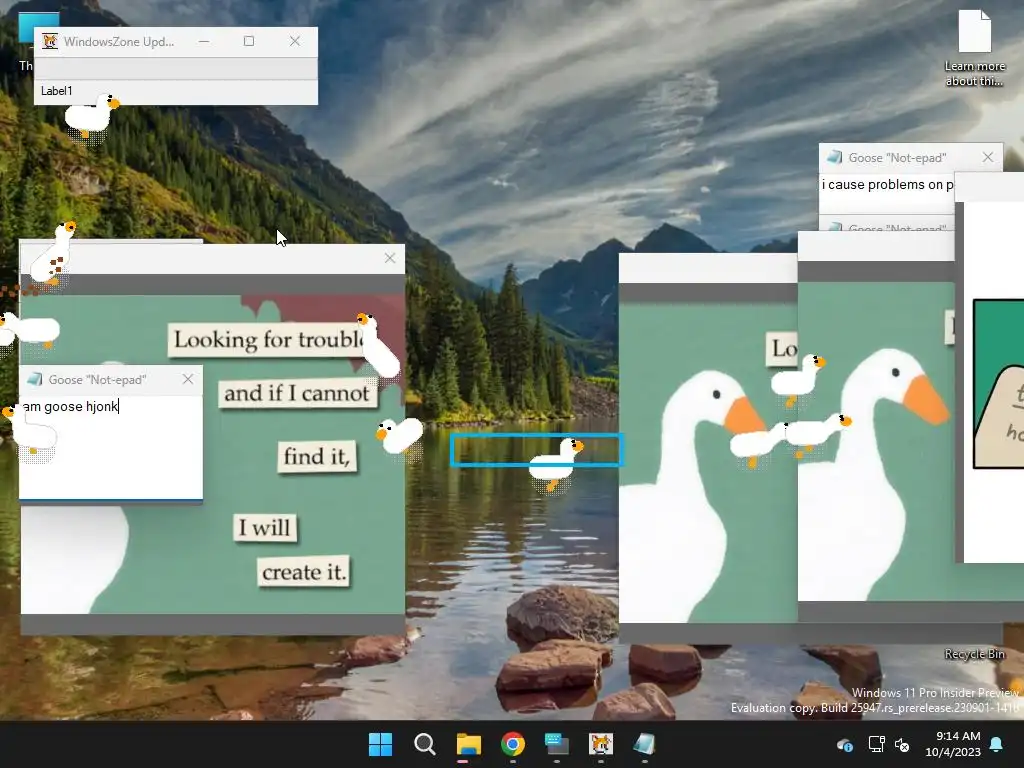Screen dimensions: 1024x768
Task: Click the notepad icon in 'am goose hjonk' window
Action: 35,379
